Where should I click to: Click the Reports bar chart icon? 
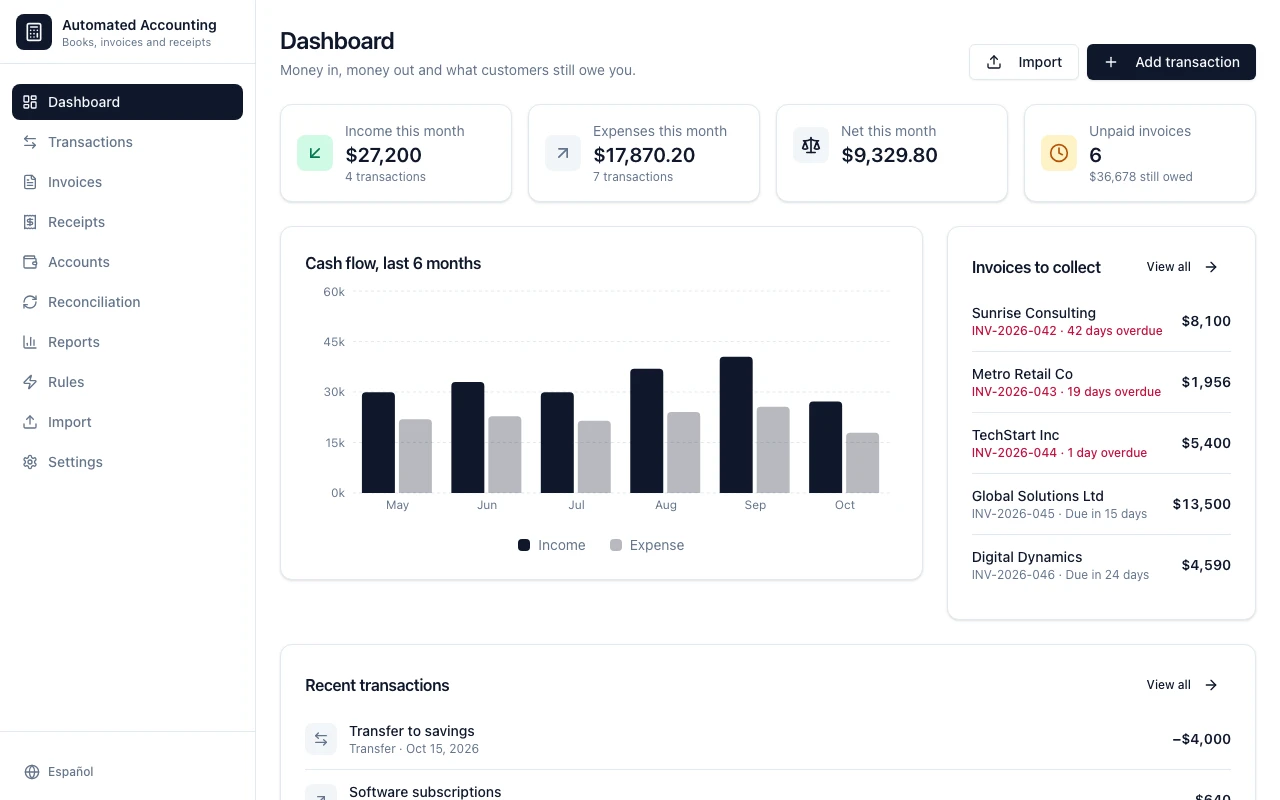pyautogui.click(x=30, y=342)
